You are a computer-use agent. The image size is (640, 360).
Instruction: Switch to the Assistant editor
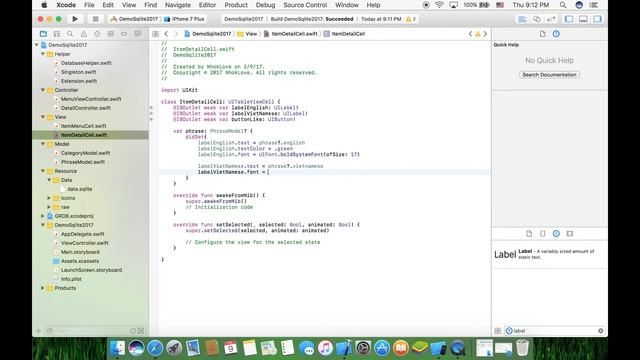pyautogui.click(x=537, y=19)
